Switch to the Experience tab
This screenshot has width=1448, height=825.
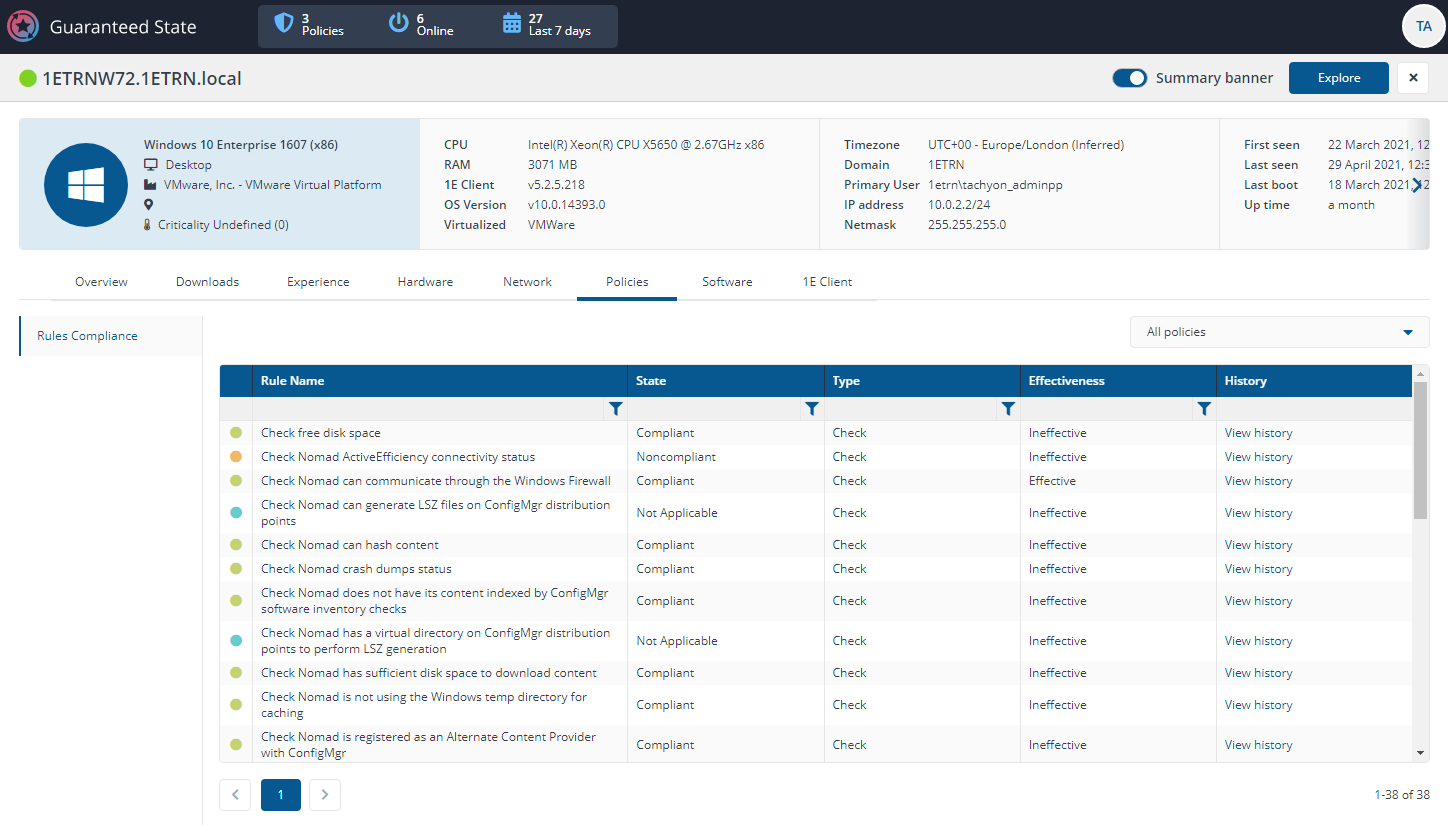pos(318,282)
